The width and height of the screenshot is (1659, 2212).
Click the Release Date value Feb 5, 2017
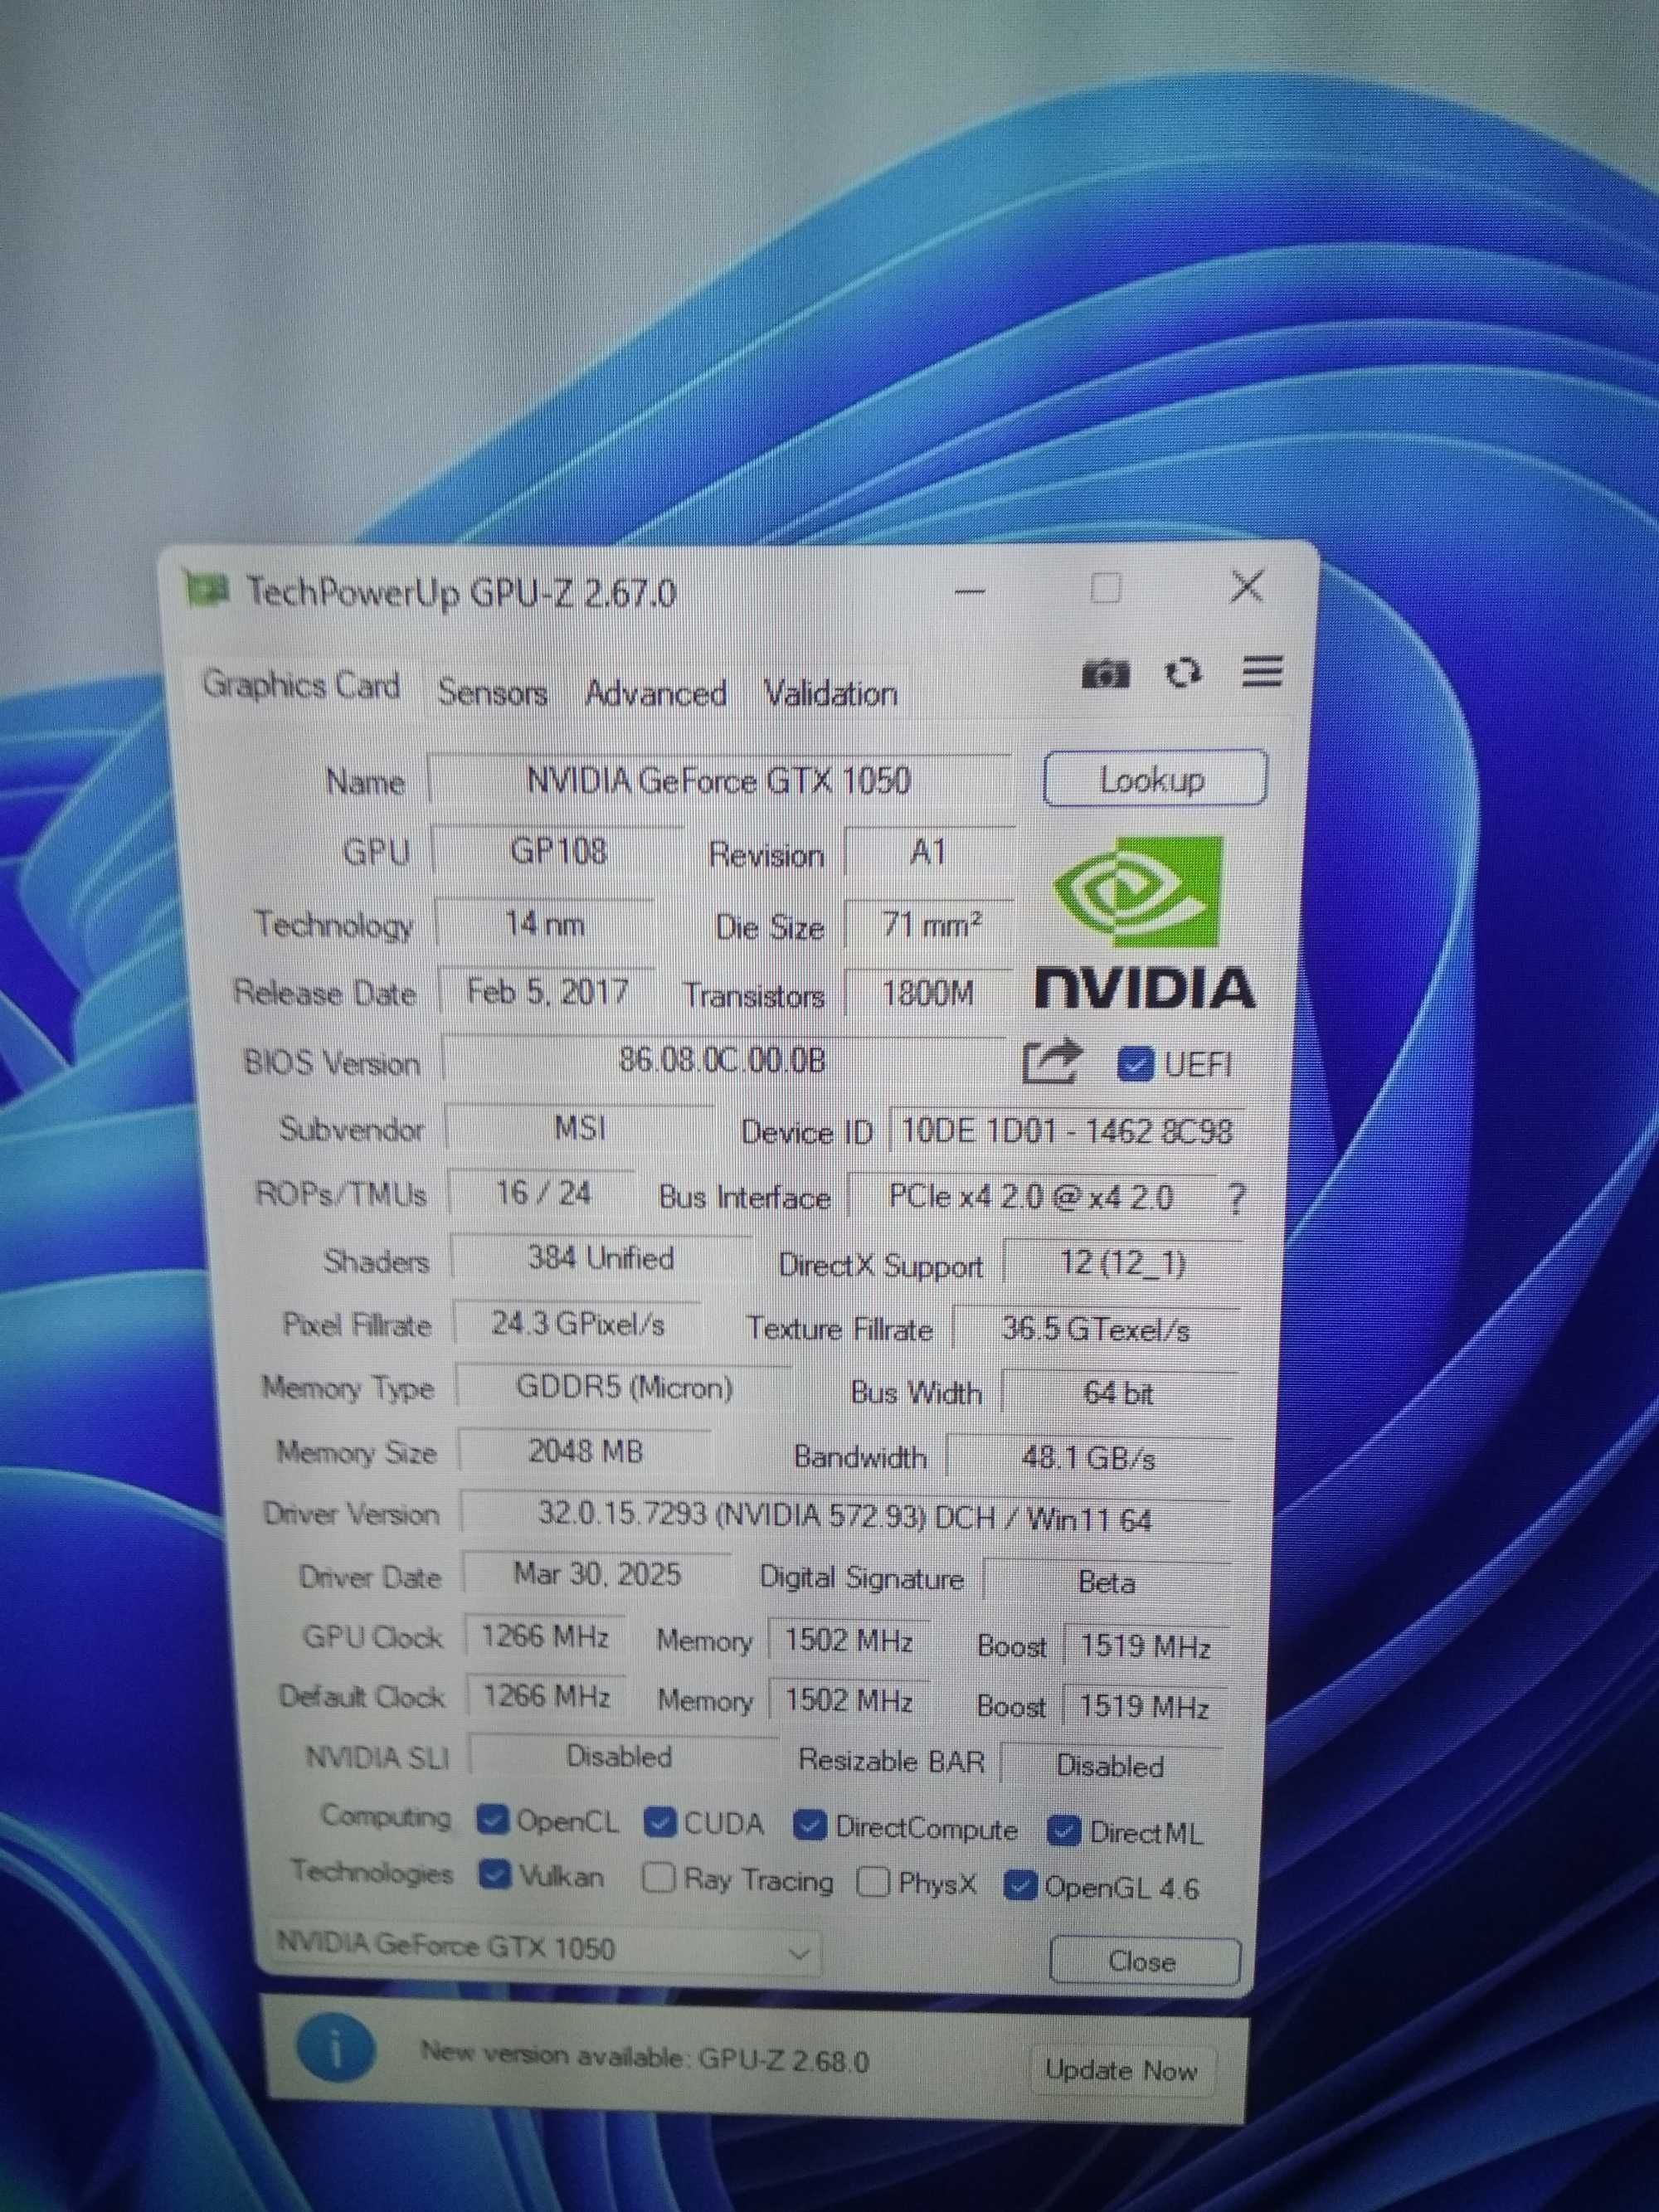[x=547, y=991]
